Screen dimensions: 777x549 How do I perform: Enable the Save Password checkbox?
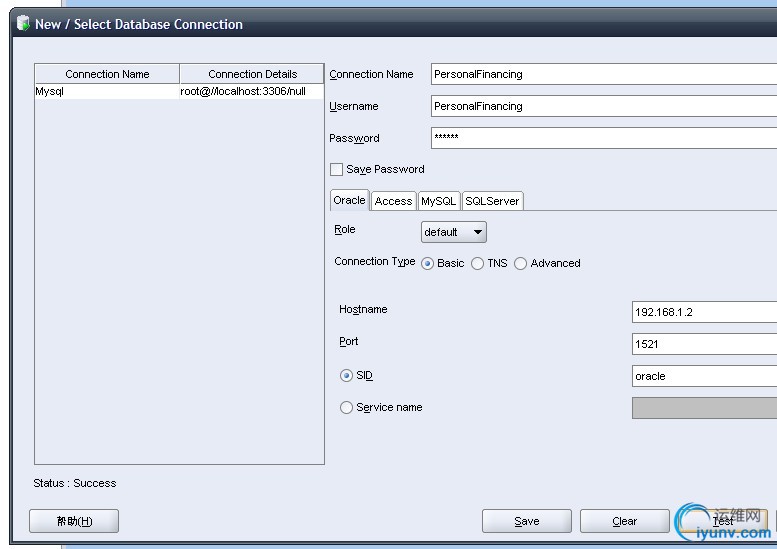click(x=336, y=170)
